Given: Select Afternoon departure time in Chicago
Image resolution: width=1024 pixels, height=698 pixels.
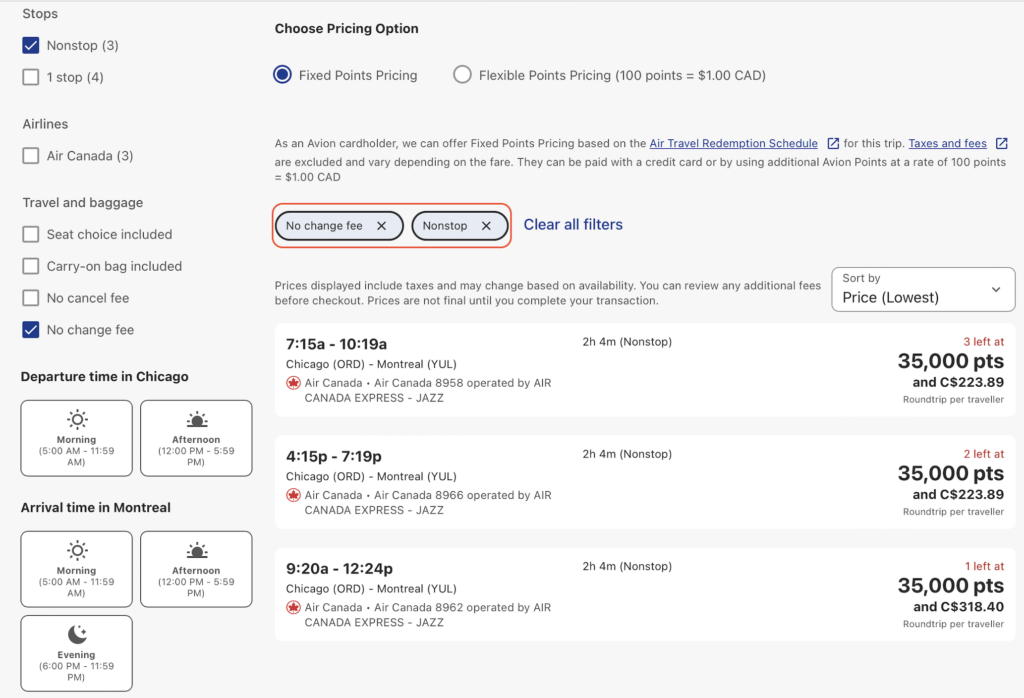Looking at the screenshot, I should (x=196, y=438).
